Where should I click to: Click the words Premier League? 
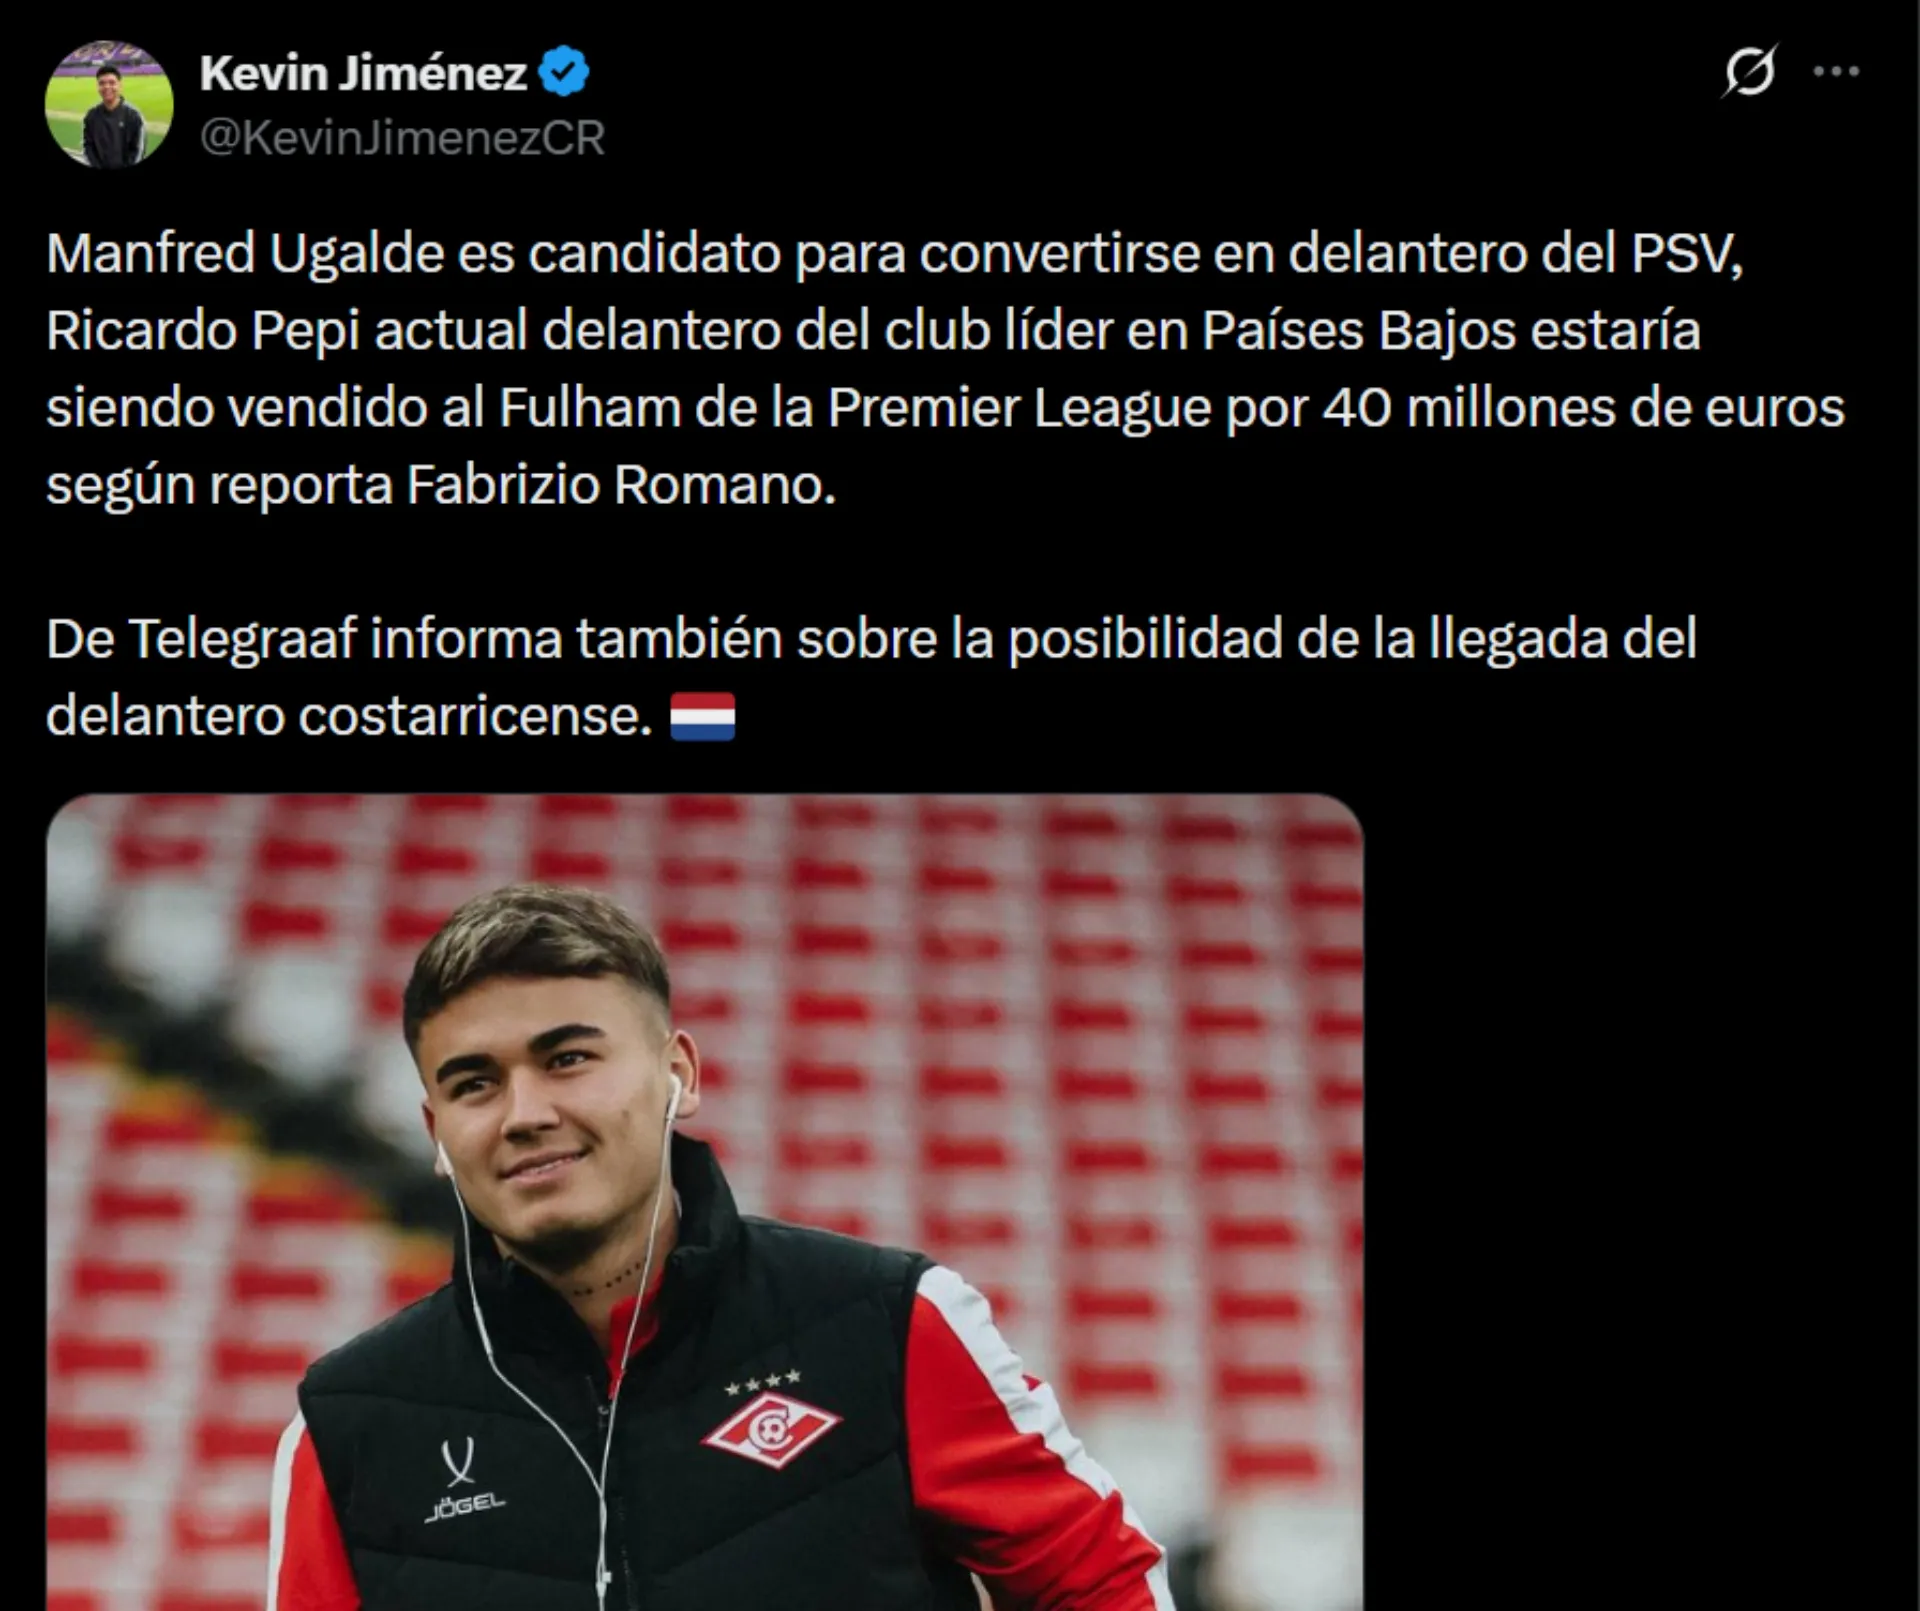(1019, 410)
